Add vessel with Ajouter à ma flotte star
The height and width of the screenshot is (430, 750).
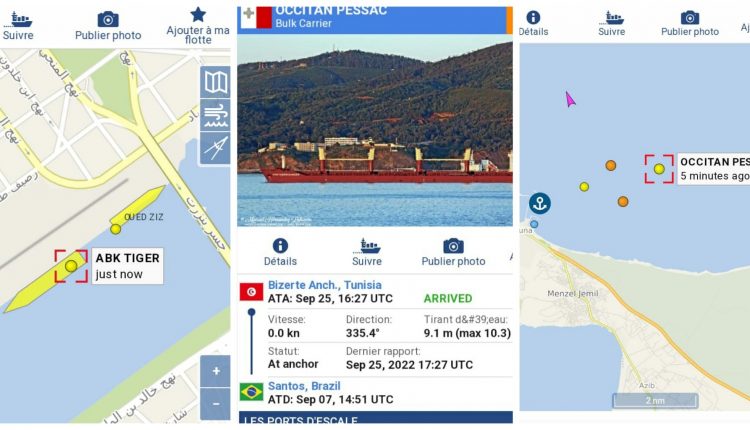tap(198, 26)
